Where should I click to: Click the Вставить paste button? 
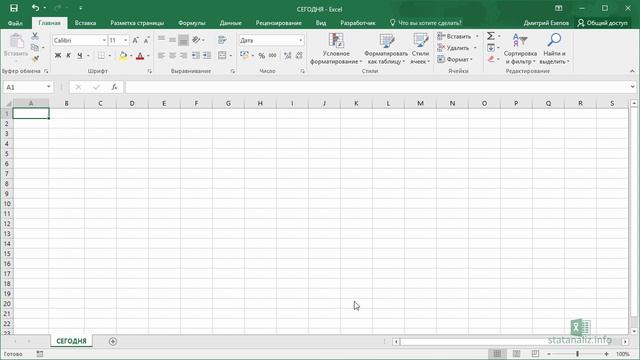pyautogui.click(x=16, y=46)
